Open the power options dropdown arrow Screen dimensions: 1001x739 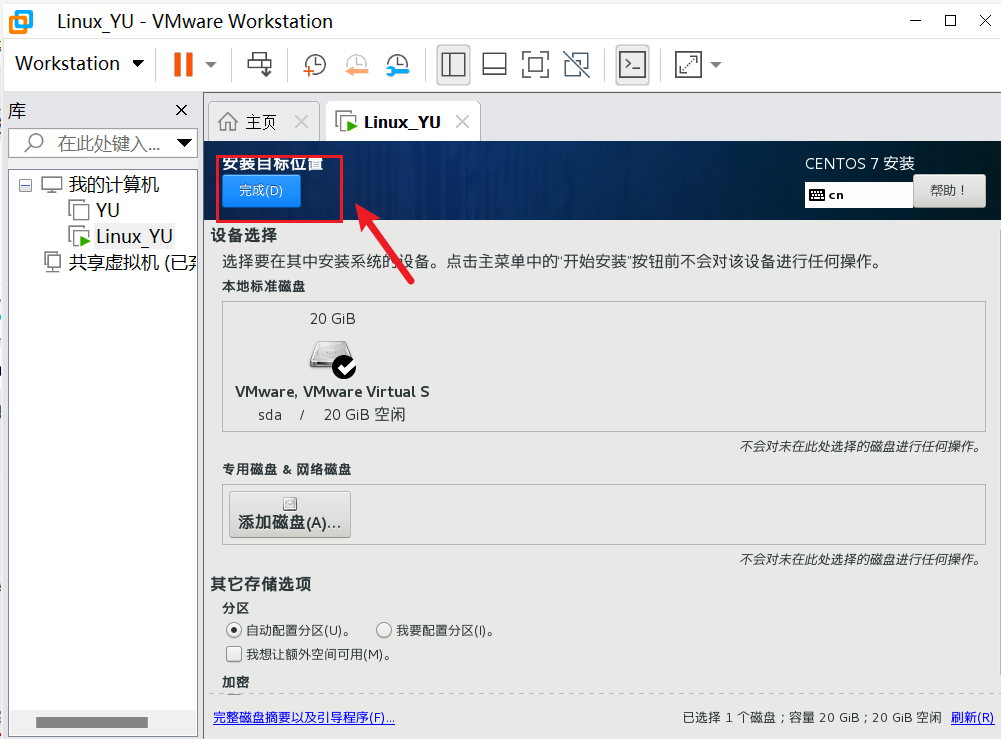211,64
